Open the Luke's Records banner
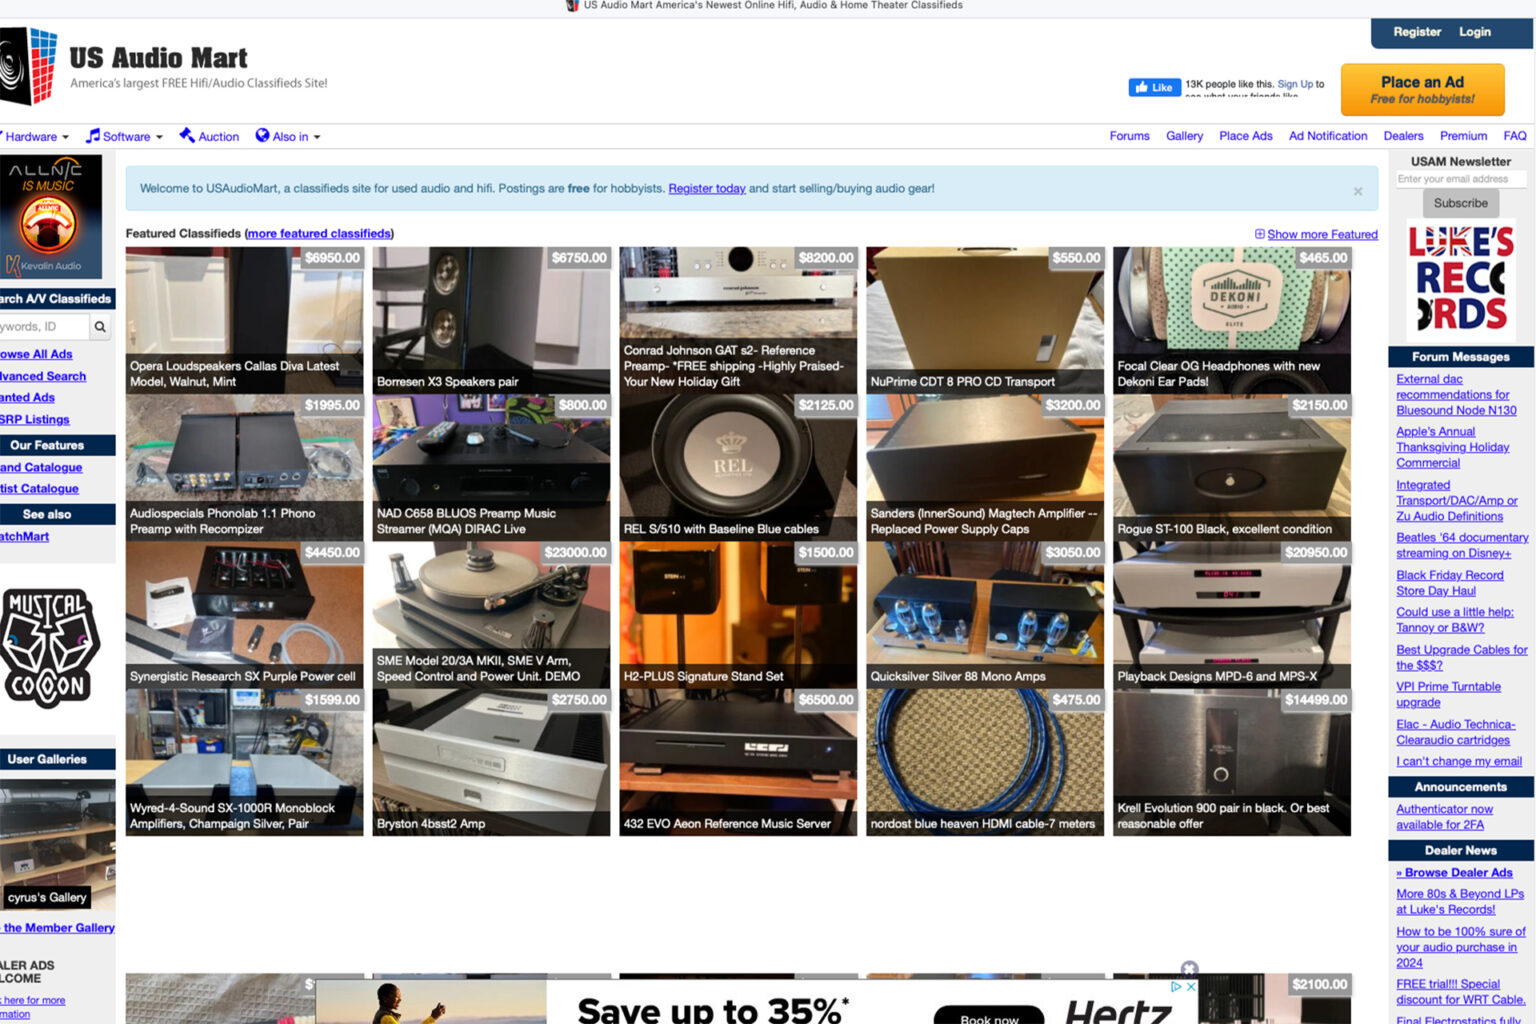Screen dimensions: 1536x1024 1461,279
